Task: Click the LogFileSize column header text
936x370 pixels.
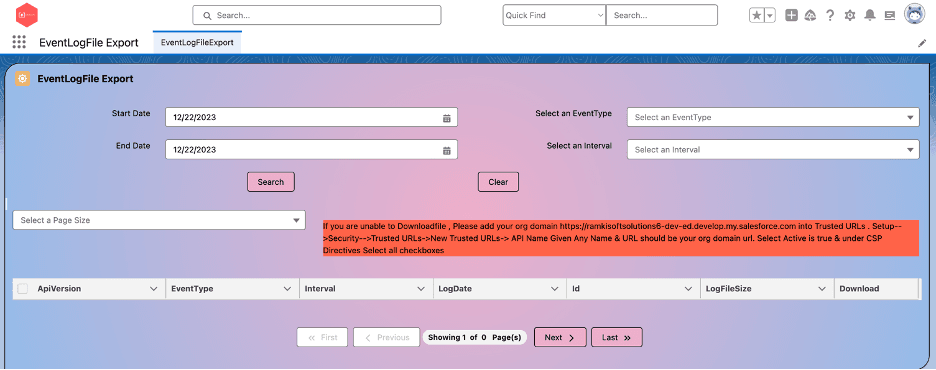Action: point(728,289)
